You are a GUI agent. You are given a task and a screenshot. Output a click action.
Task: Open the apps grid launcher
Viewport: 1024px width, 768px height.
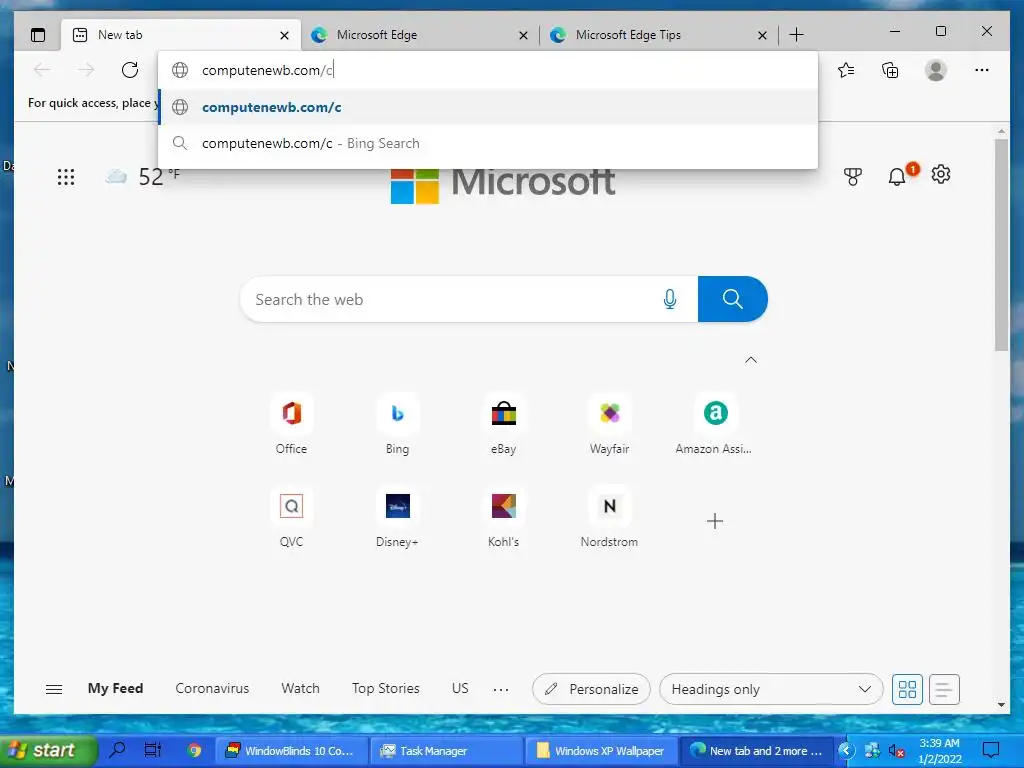66,177
